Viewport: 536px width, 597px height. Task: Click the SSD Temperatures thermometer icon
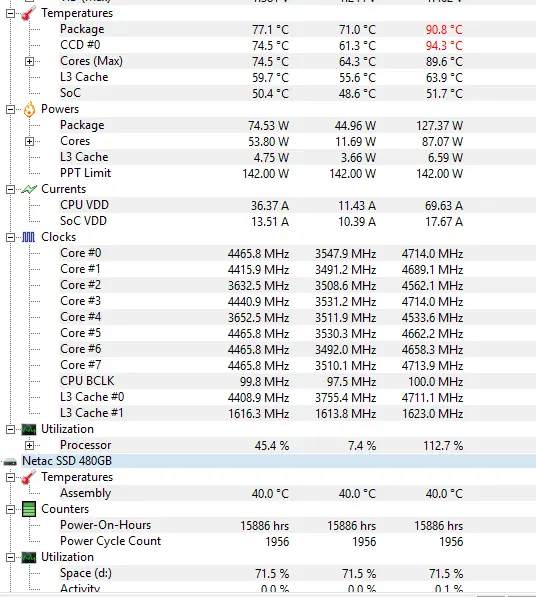(x=29, y=477)
